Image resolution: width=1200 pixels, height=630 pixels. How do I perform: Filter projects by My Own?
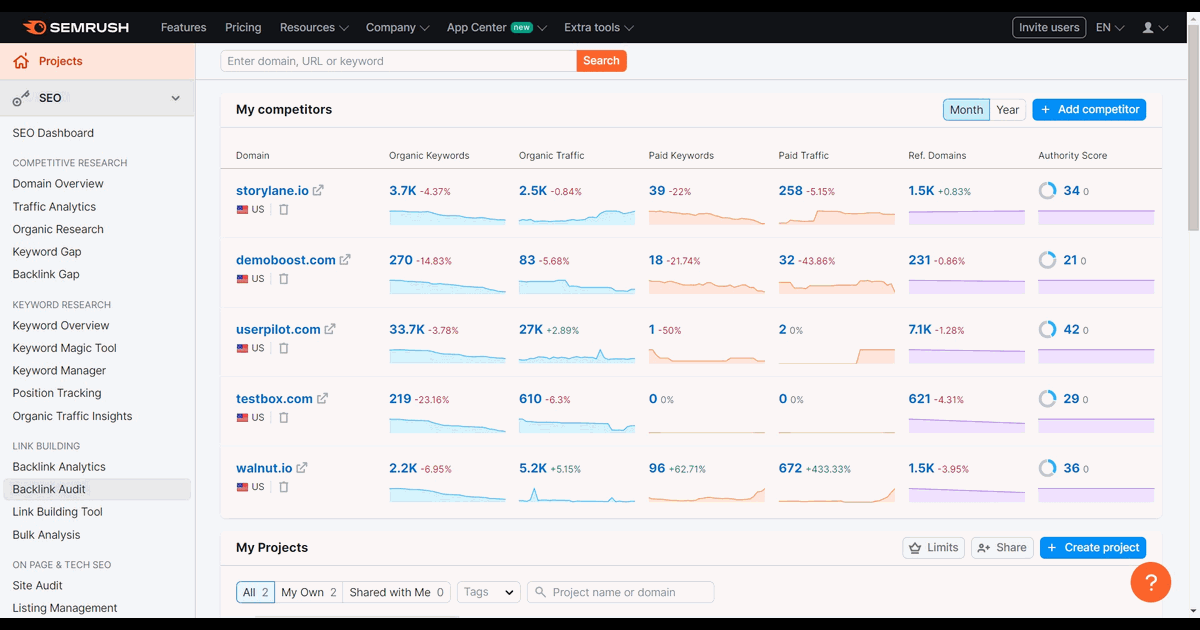[x=309, y=592]
